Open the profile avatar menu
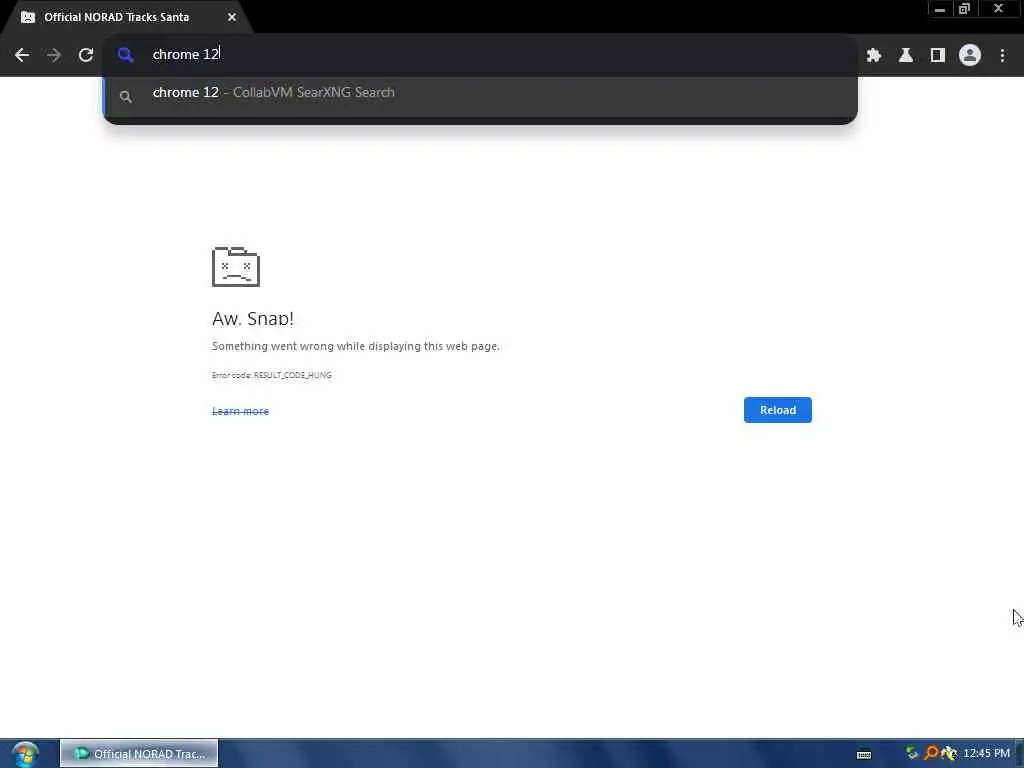1024x768 pixels. tap(970, 56)
